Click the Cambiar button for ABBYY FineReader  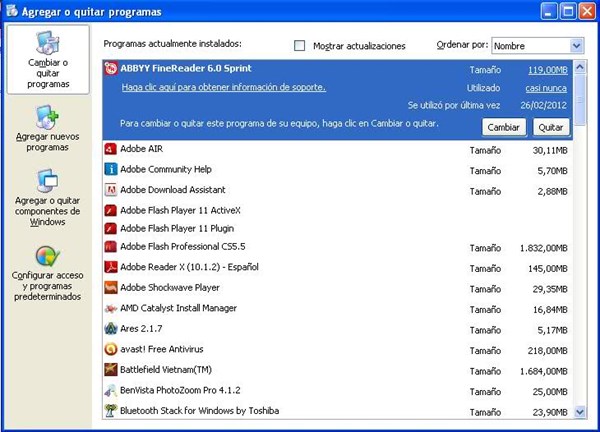(503, 127)
